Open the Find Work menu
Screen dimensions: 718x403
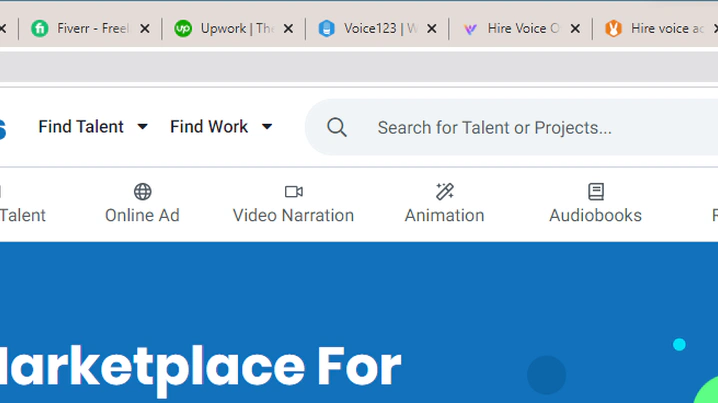click(x=209, y=127)
